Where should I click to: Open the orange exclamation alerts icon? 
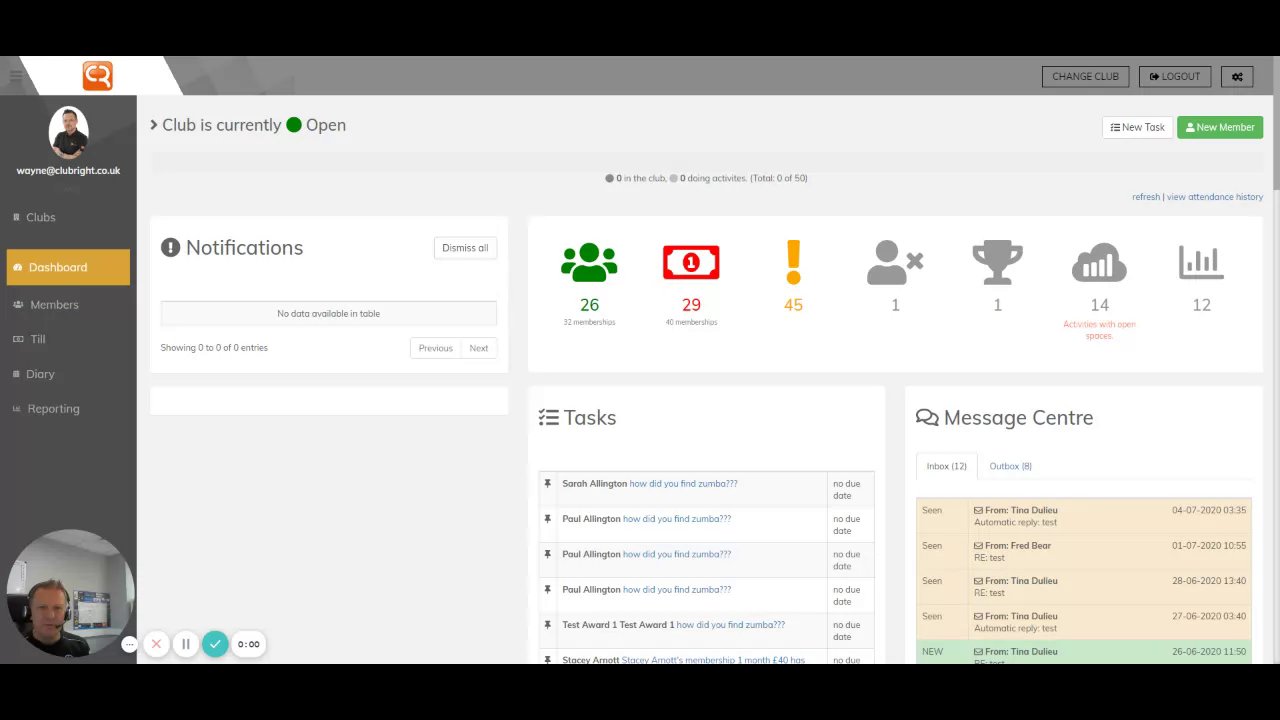coord(793,263)
